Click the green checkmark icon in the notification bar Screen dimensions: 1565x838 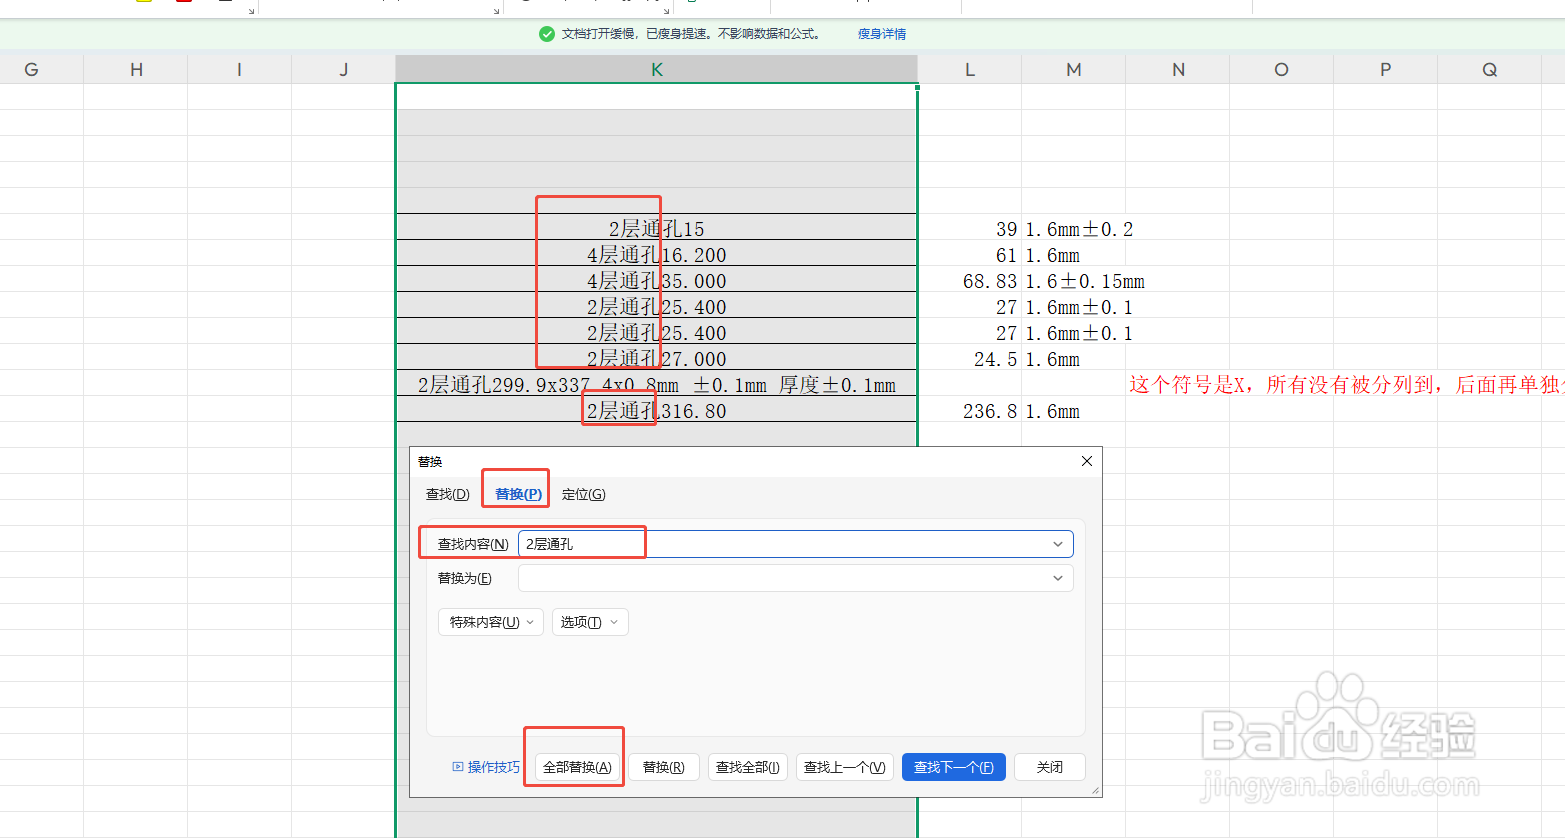(x=547, y=34)
